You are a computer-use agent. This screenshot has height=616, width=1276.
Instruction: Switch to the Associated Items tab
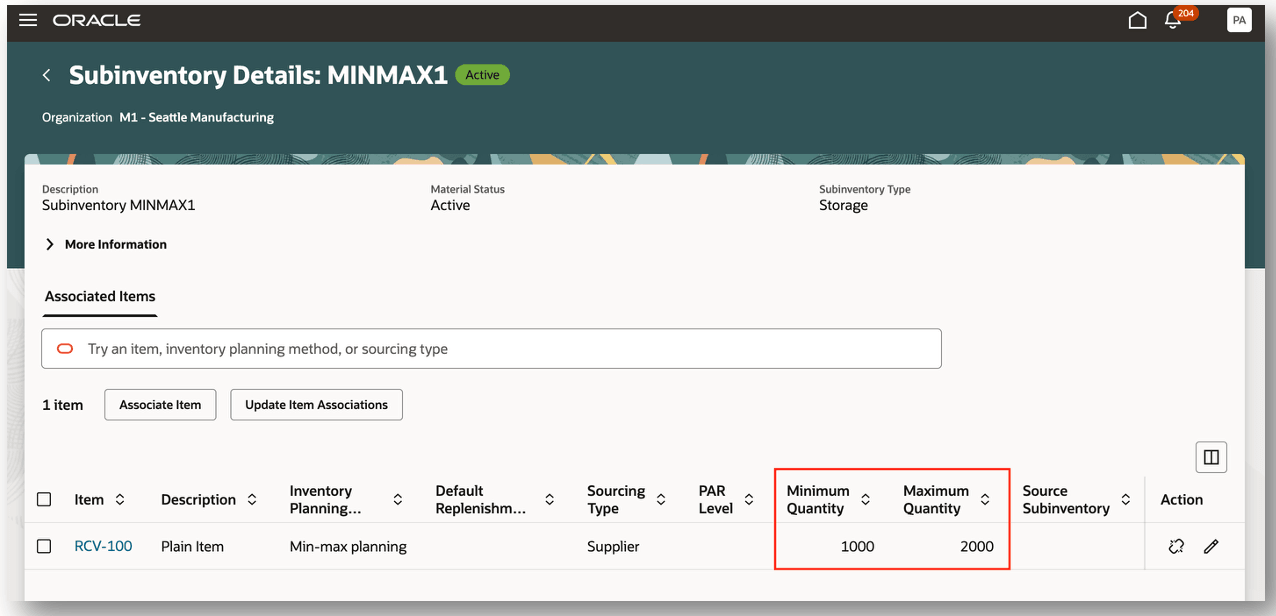click(x=99, y=296)
